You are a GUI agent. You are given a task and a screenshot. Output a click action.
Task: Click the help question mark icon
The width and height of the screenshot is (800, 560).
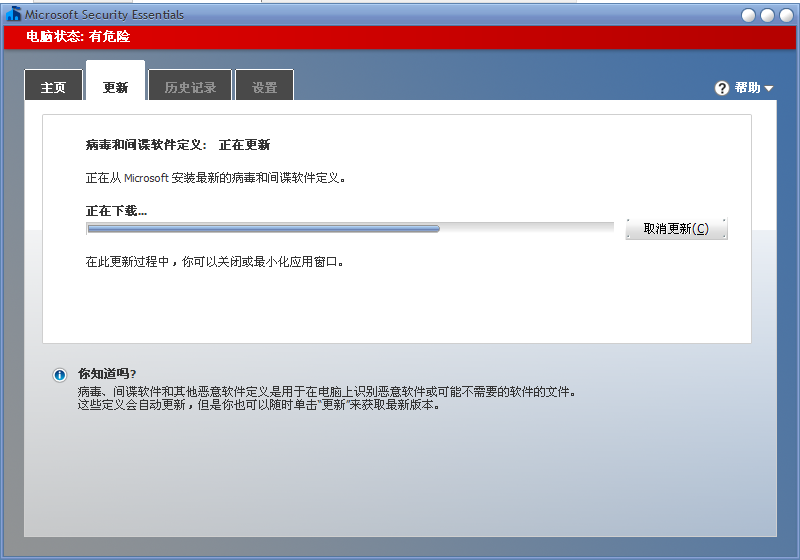click(722, 88)
